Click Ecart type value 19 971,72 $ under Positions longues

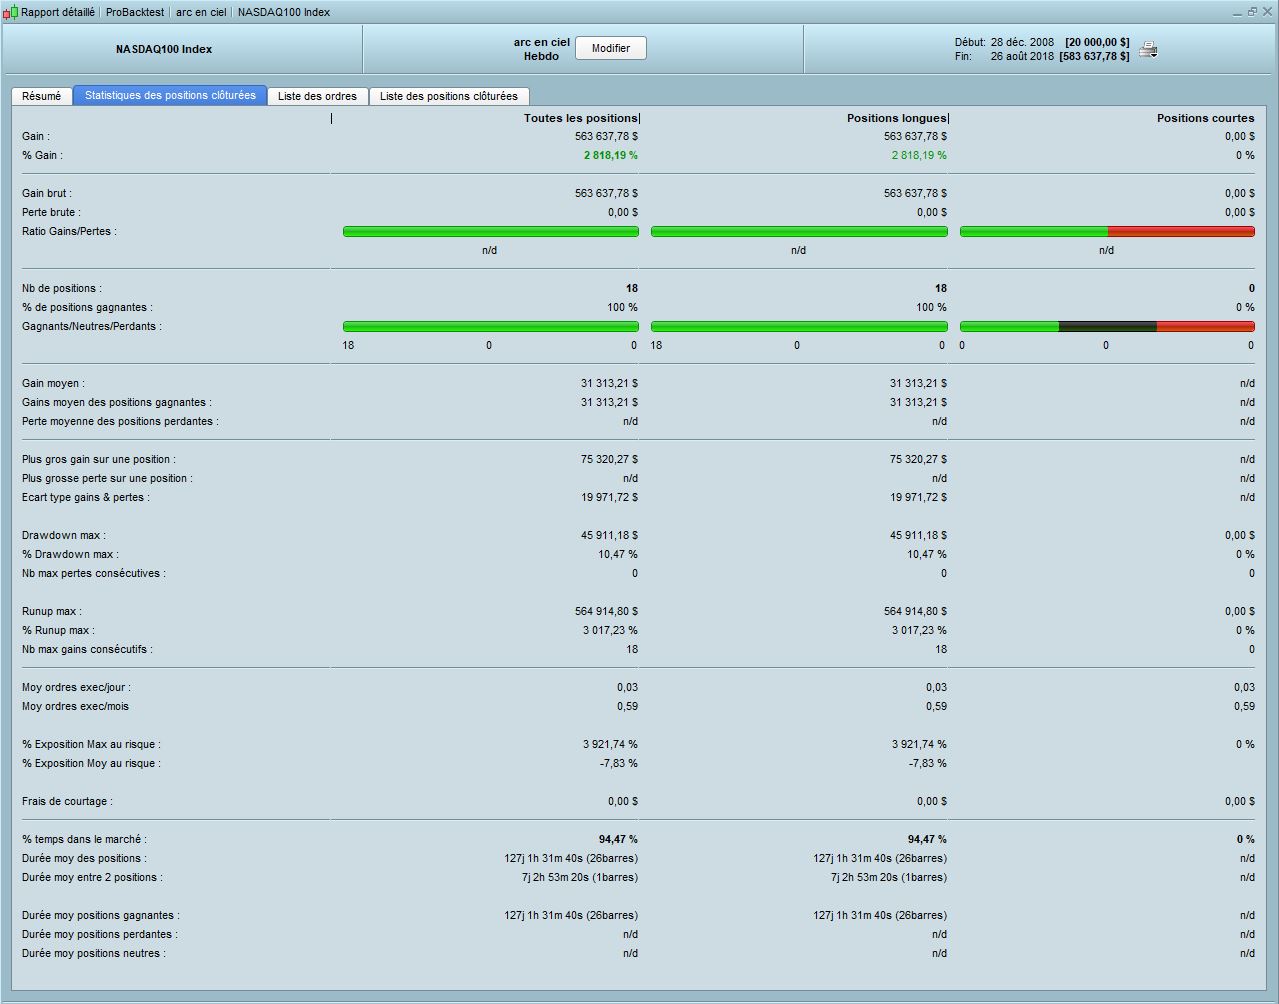tap(918, 497)
